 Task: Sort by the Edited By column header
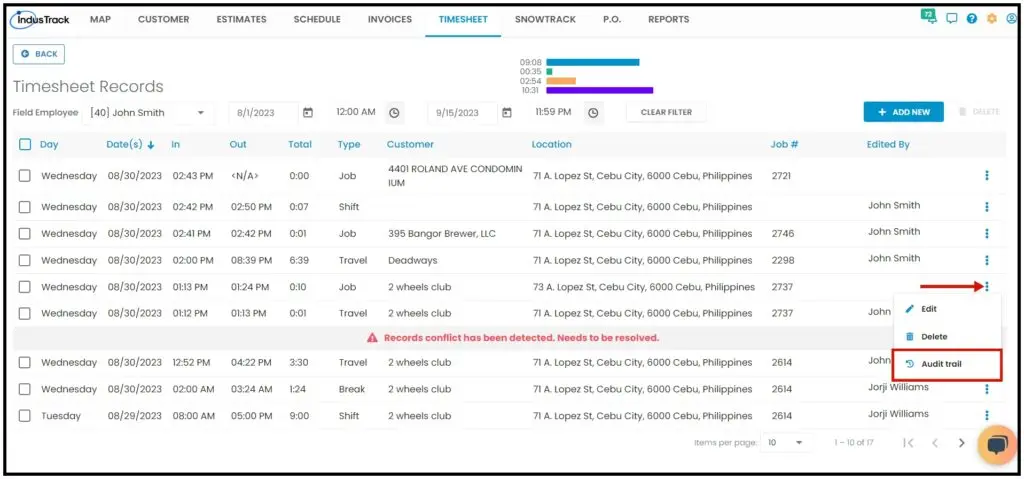(888, 144)
